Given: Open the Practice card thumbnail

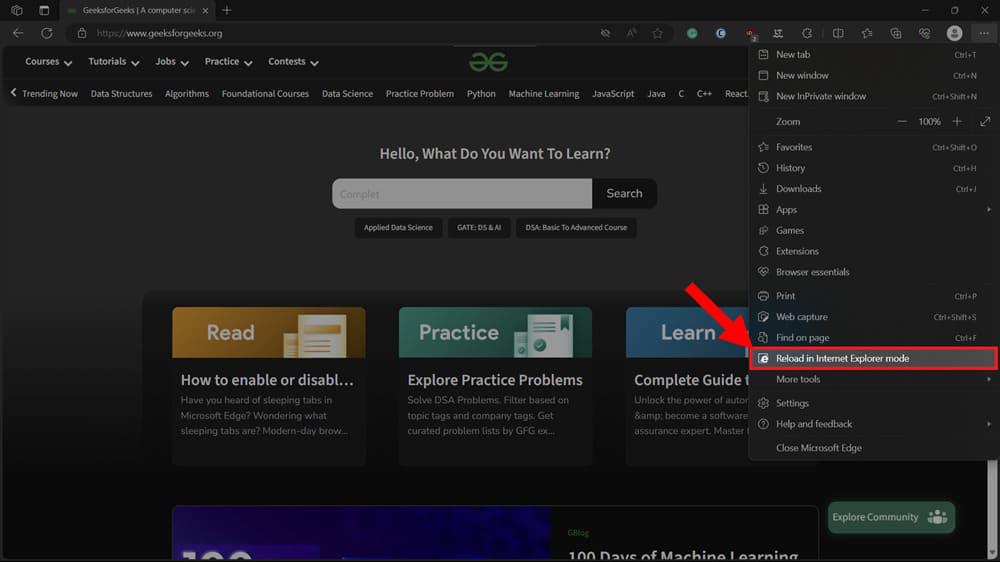Looking at the screenshot, I should [x=495, y=332].
